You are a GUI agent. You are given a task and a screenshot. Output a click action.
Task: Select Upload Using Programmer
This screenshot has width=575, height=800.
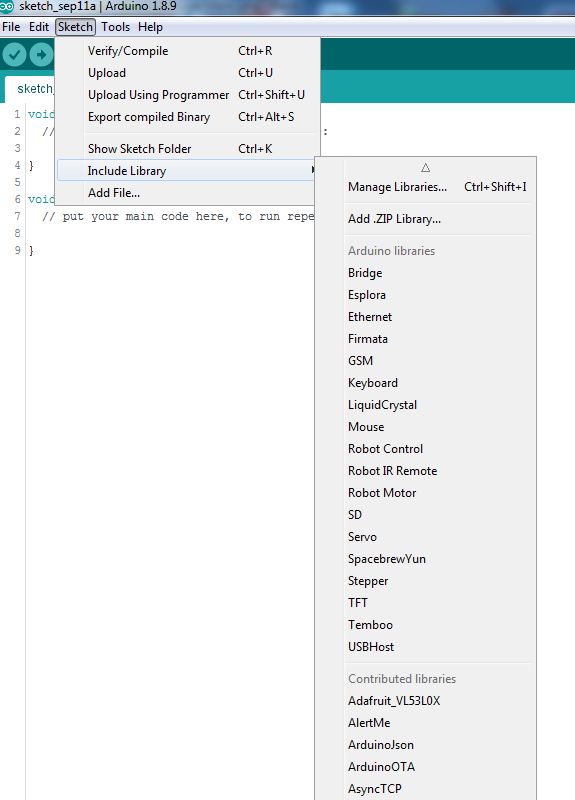[x=188, y=95]
